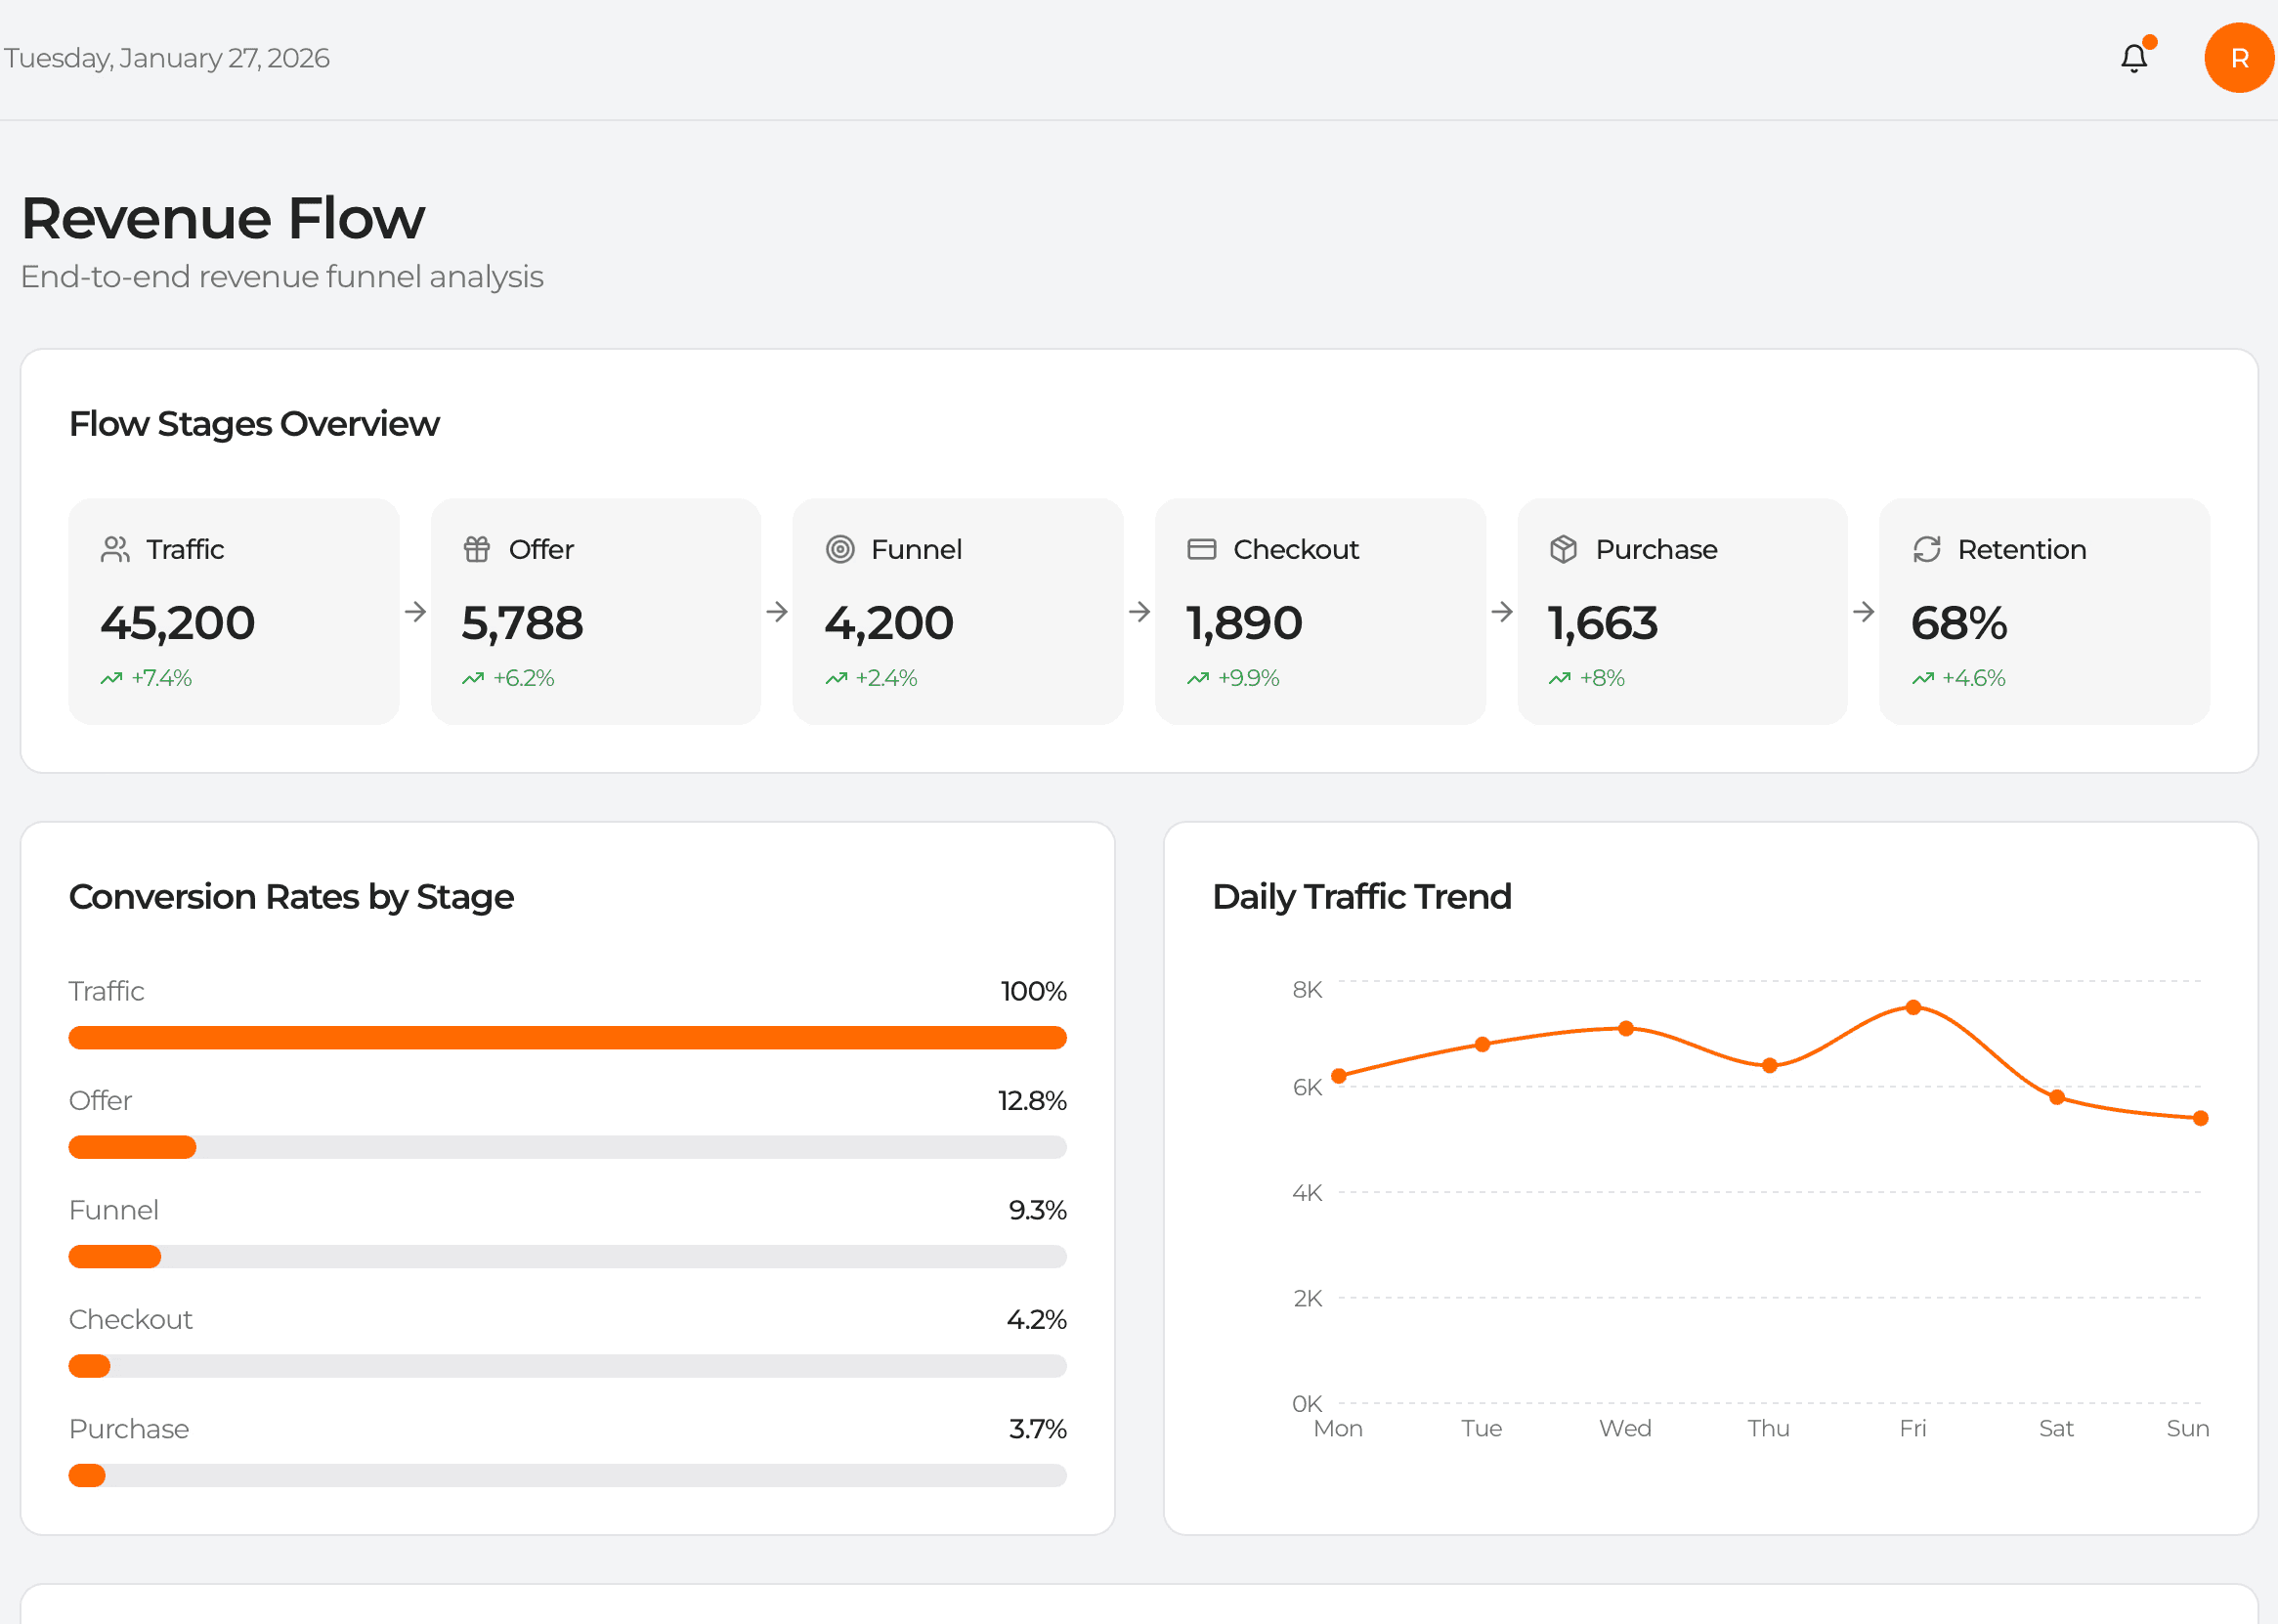This screenshot has width=2278, height=1624.
Task: Click the Funnel 9.3% progress bar
Action: click(114, 1257)
